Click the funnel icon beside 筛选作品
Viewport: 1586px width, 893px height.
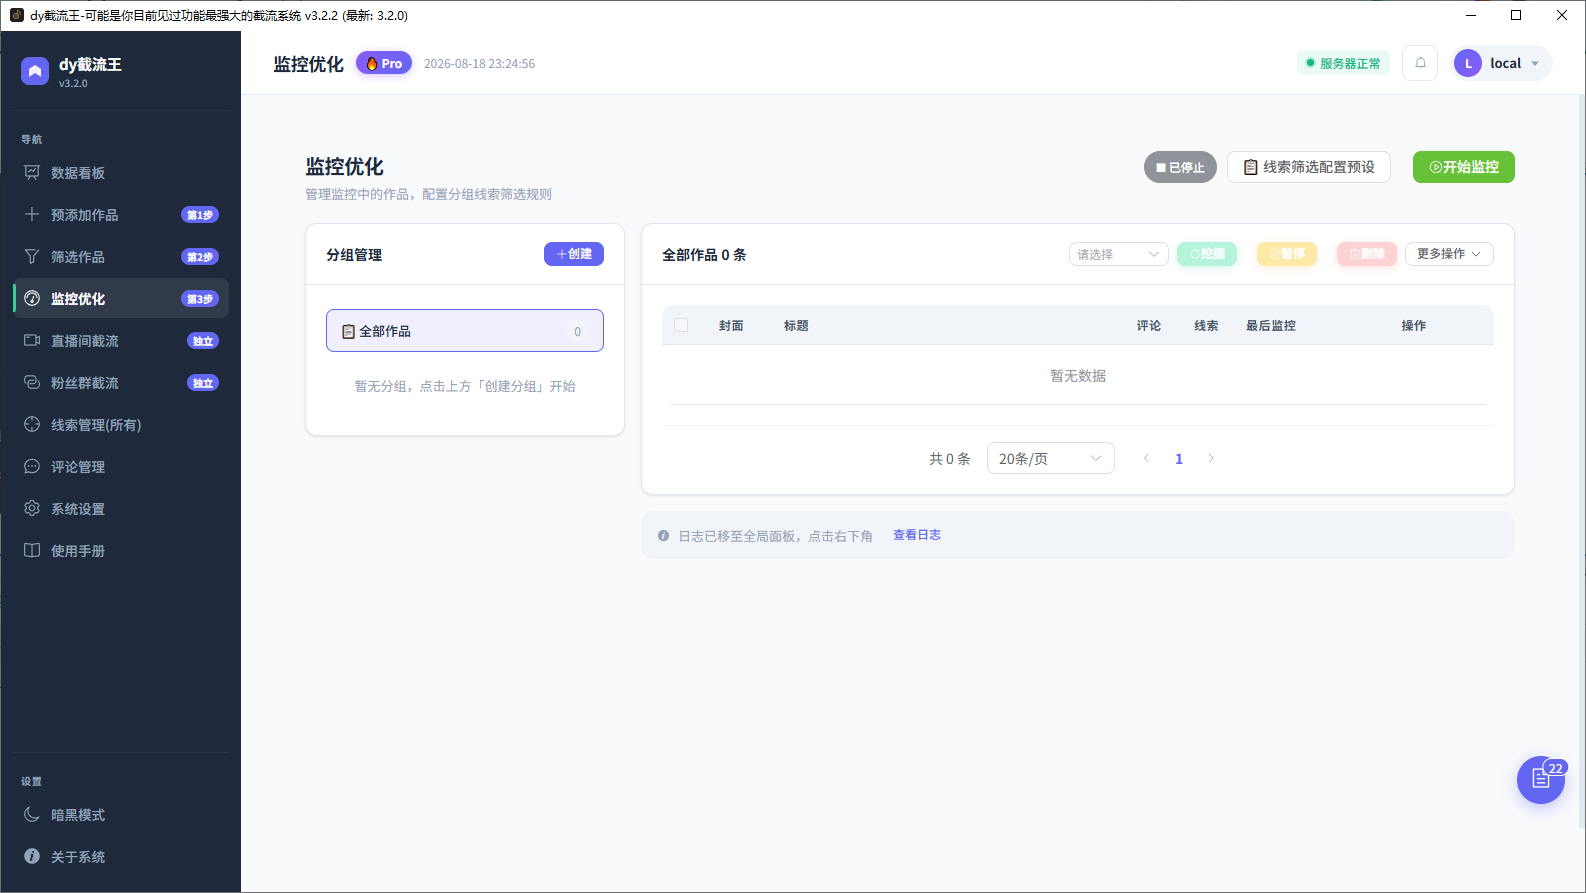(32, 257)
